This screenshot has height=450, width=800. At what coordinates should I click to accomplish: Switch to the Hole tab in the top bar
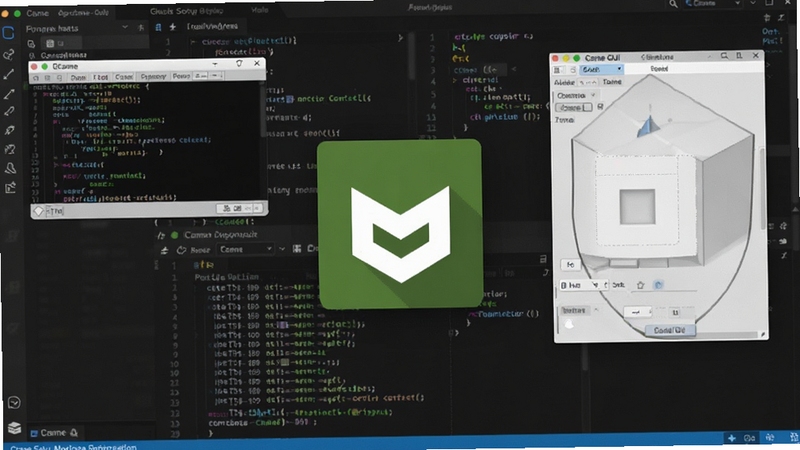click(x=260, y=10)
